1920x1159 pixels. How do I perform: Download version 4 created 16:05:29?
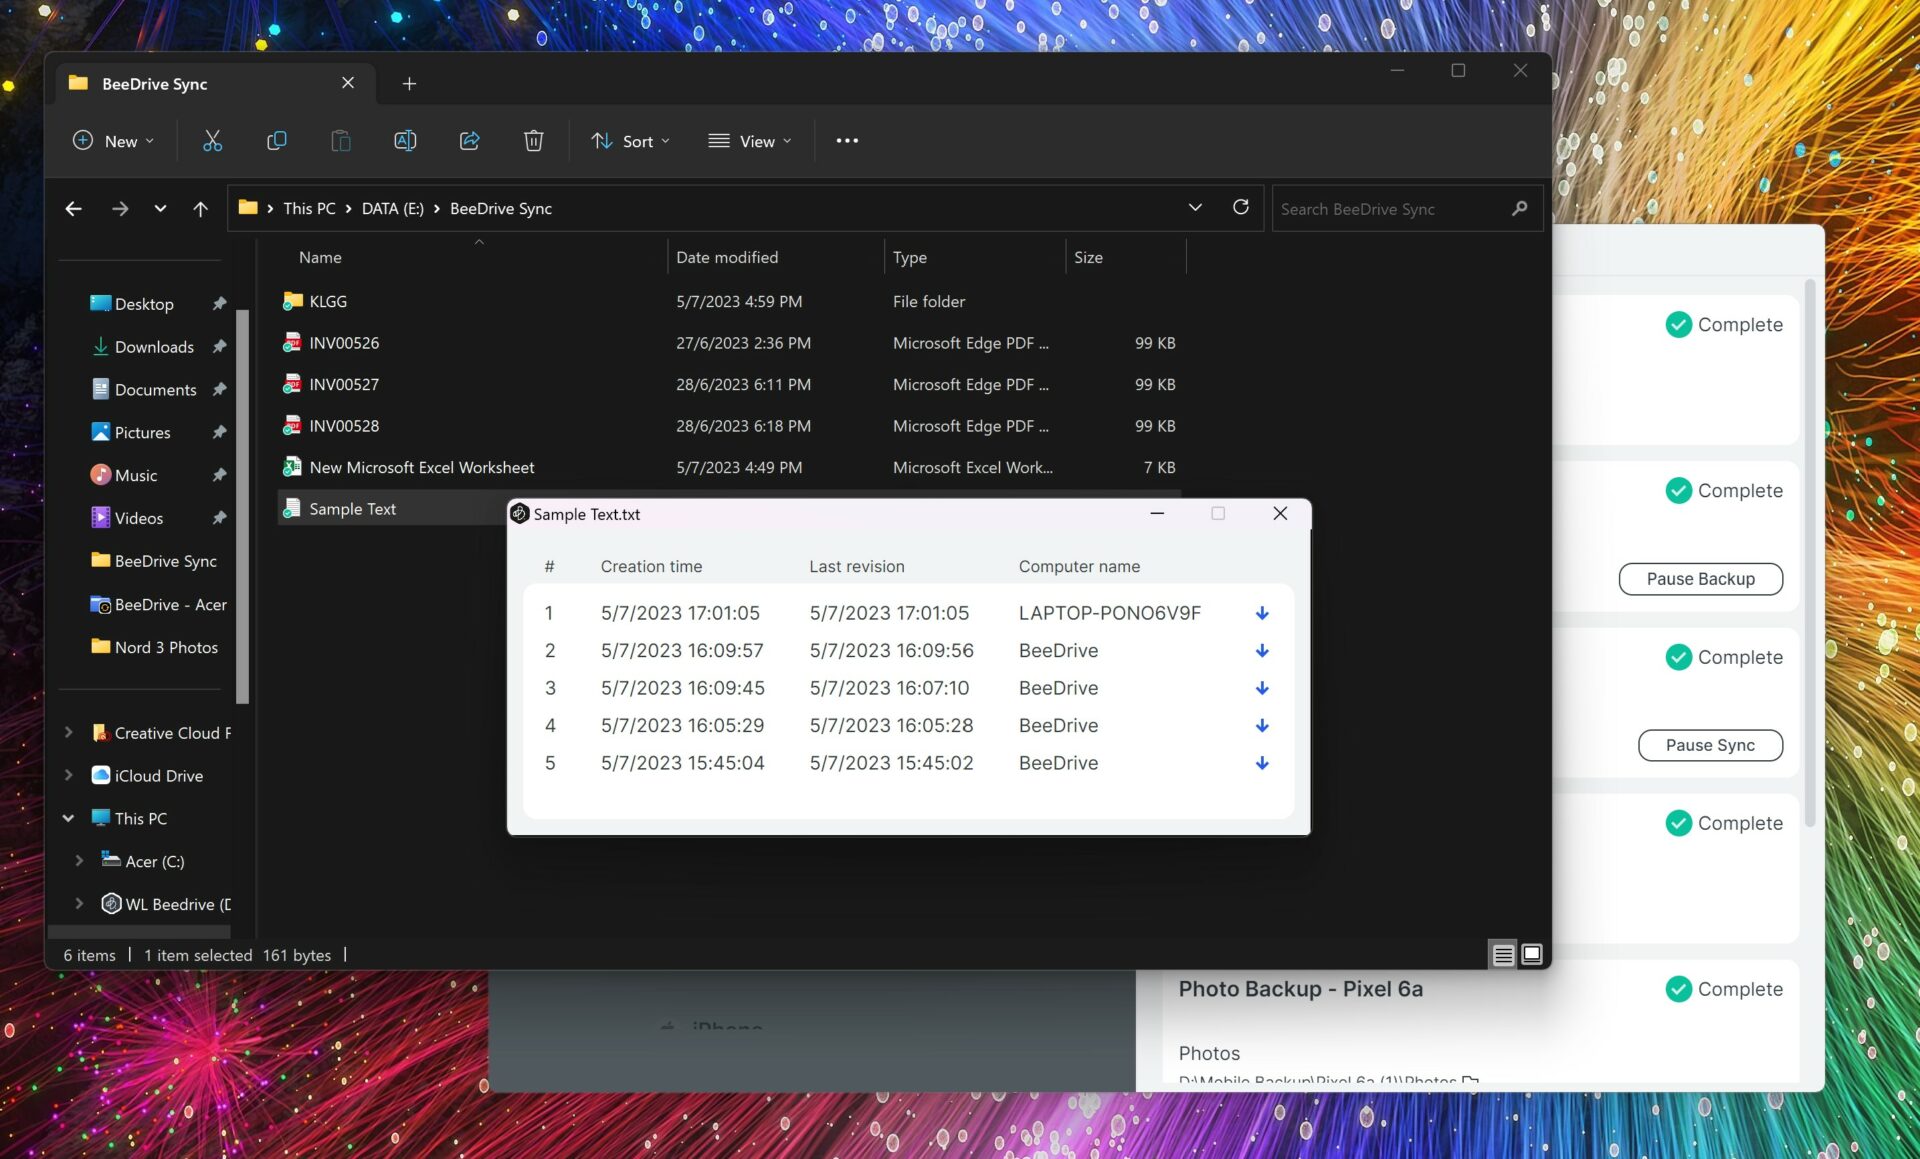1262,726
